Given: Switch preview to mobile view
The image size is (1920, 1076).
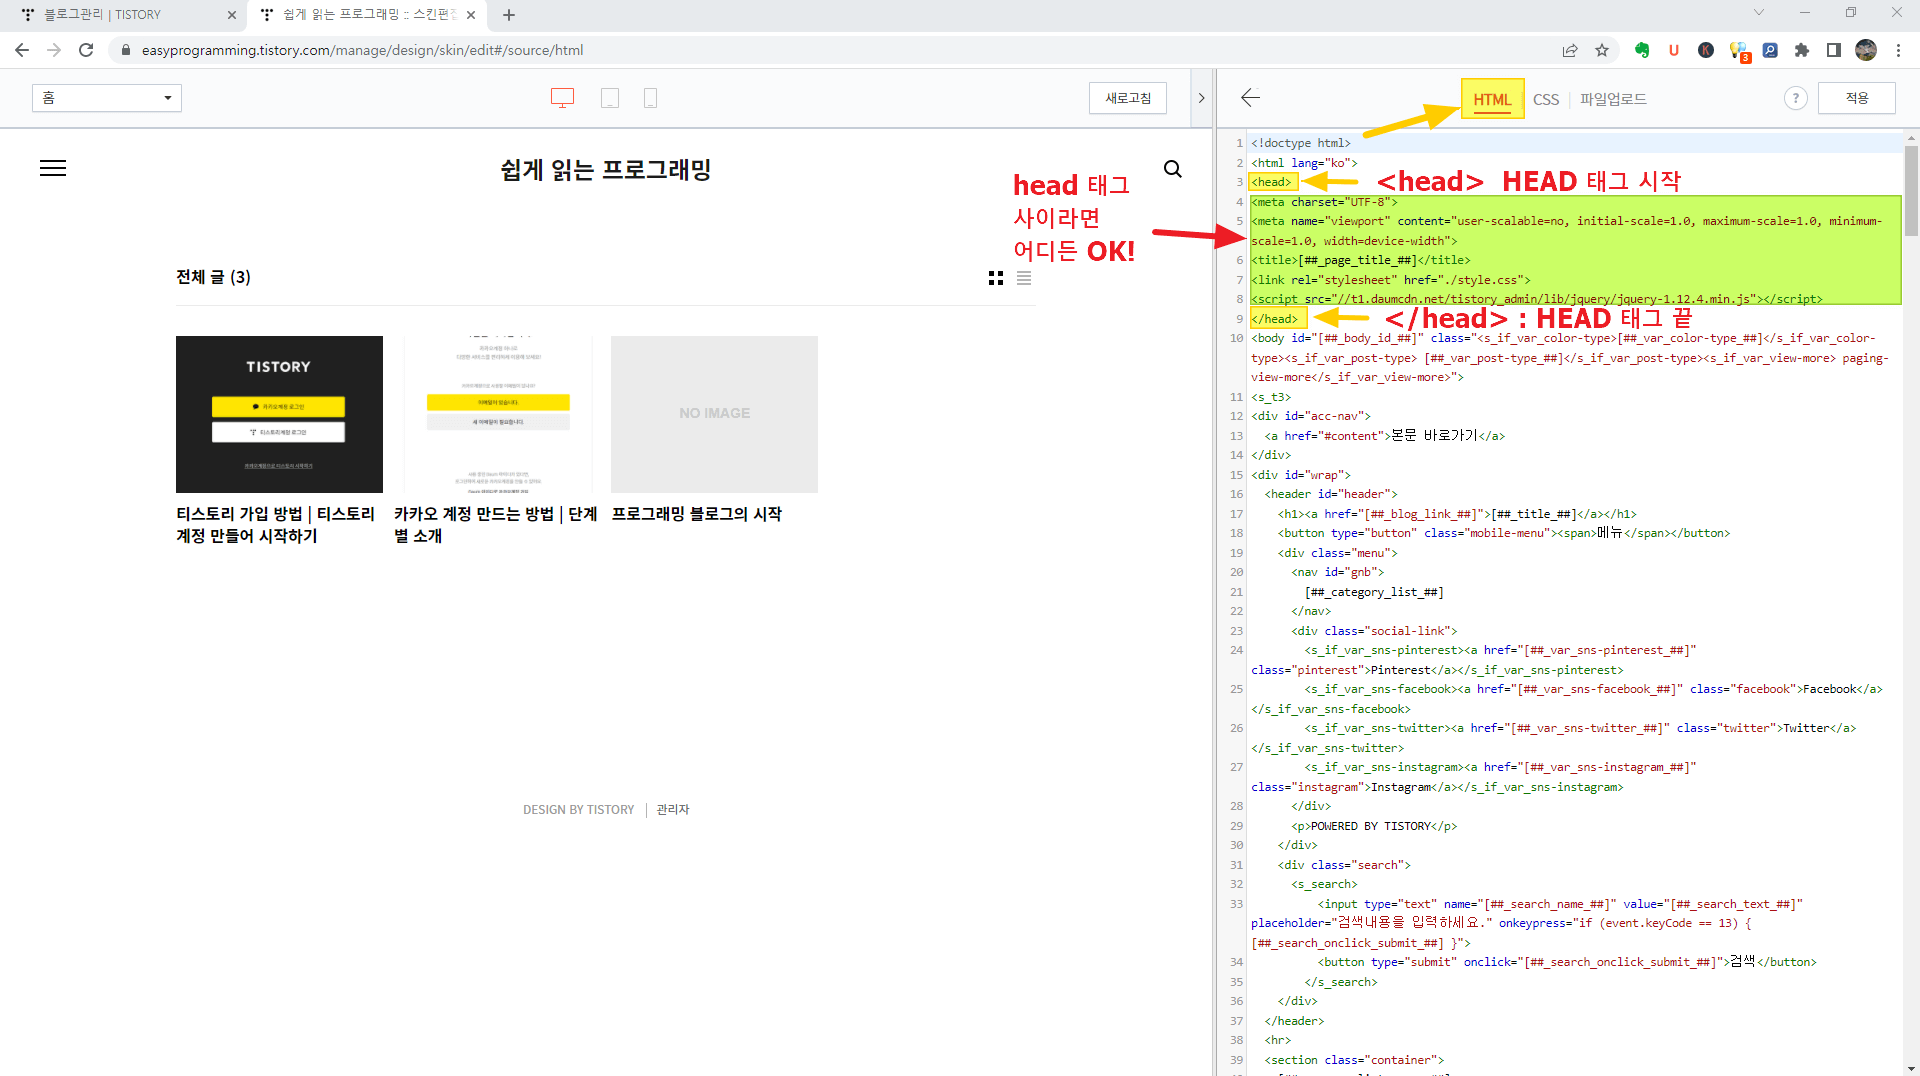Looking at the screenshot, I should tap(650, 97).
